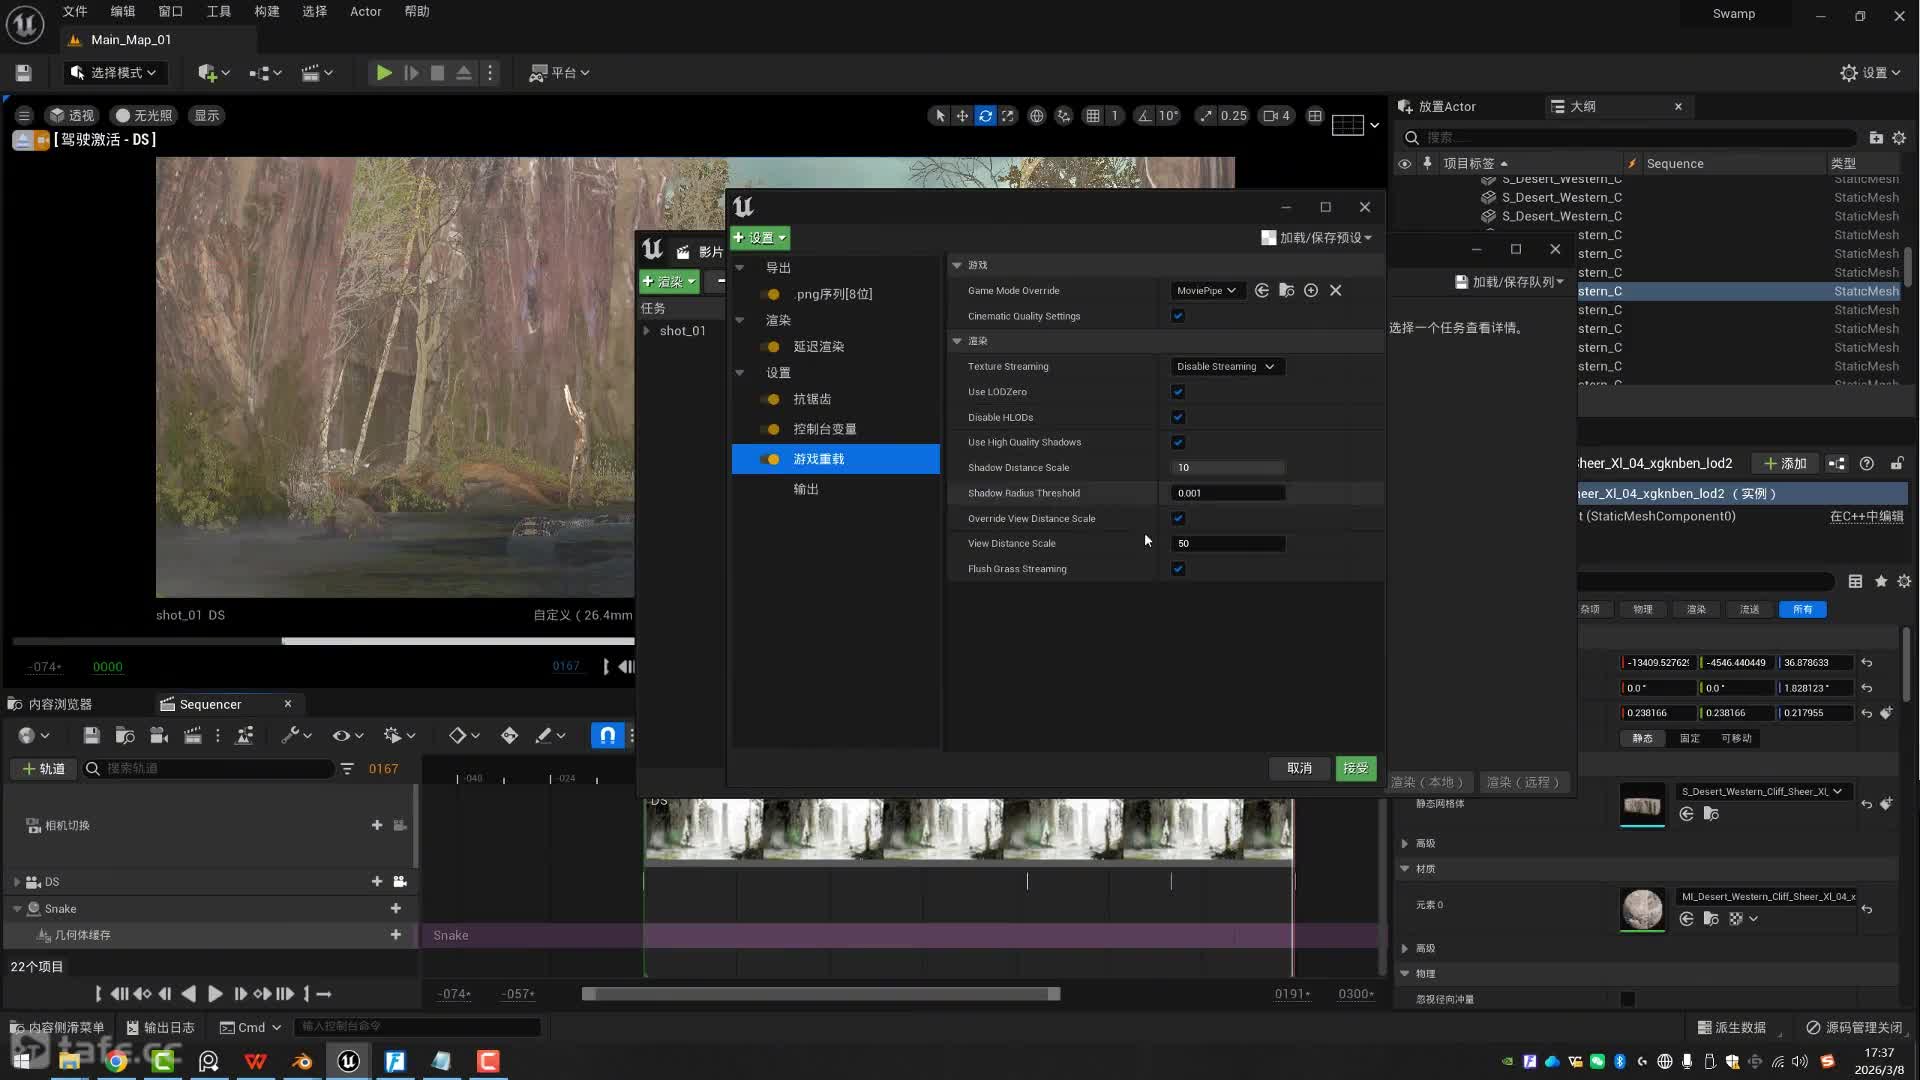Viewport: 1920px width, 1080px height.
Task: Click the main toolbar save icon
Action: [24, 73]
